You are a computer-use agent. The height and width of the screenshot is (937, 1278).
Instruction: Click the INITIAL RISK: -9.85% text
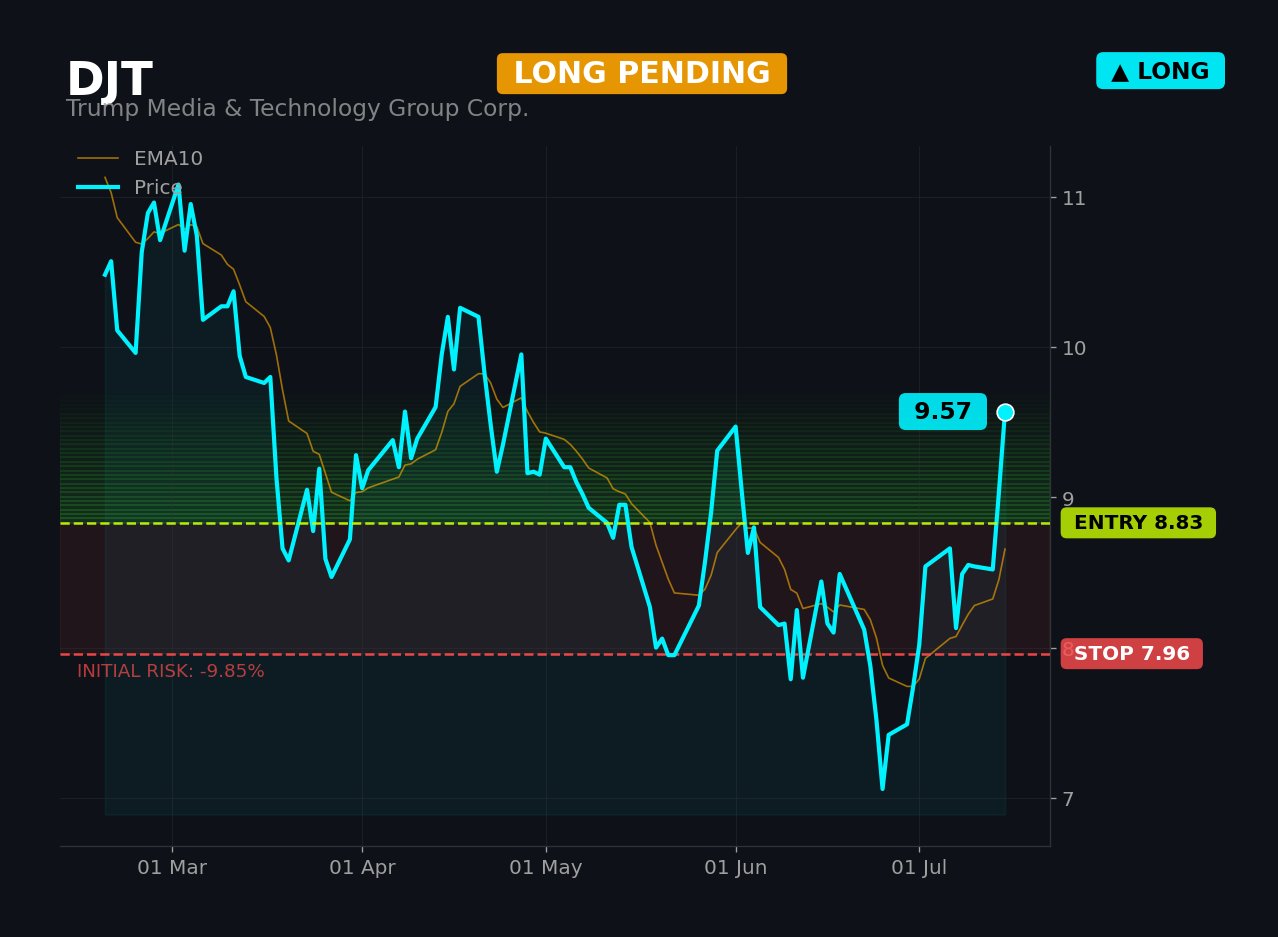tap(171, 672)
